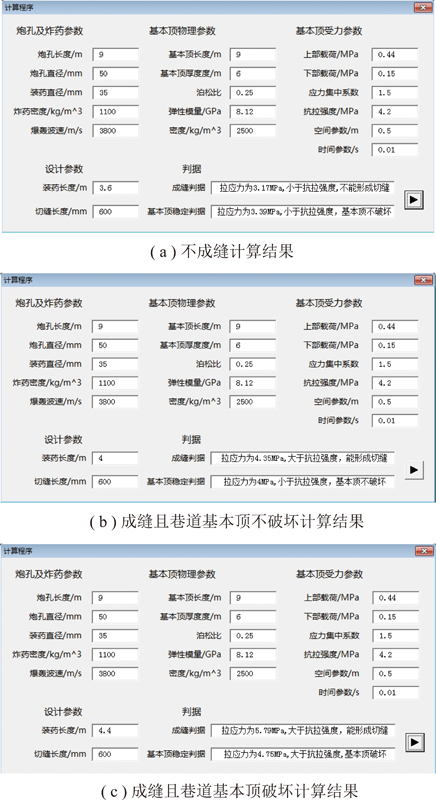Focus 基本顶稳定判据 result reading 拉应力为4.75MPa

303,754
